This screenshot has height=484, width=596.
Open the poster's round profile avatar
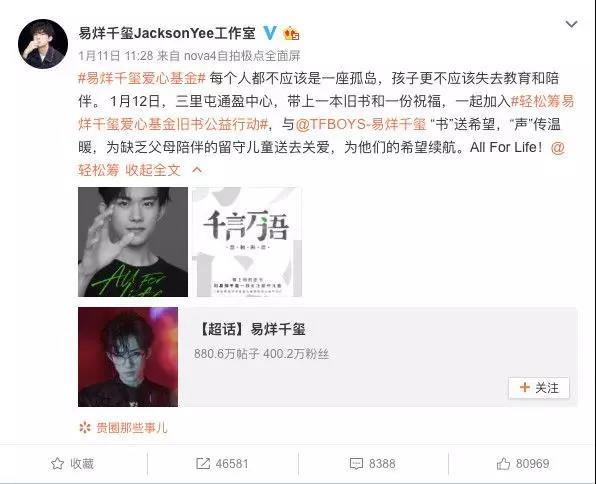(x=43, y=44)
